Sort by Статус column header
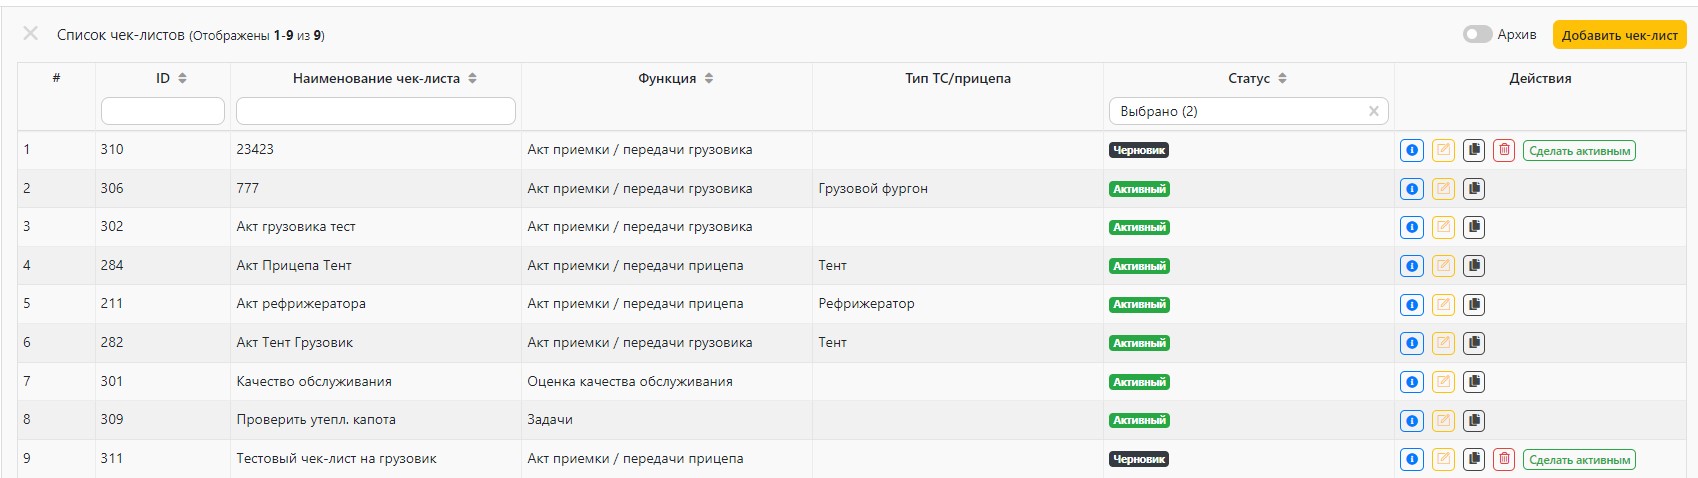Image resolution: width=1698 pixels, height=478 pixels. pos(1282,78)
